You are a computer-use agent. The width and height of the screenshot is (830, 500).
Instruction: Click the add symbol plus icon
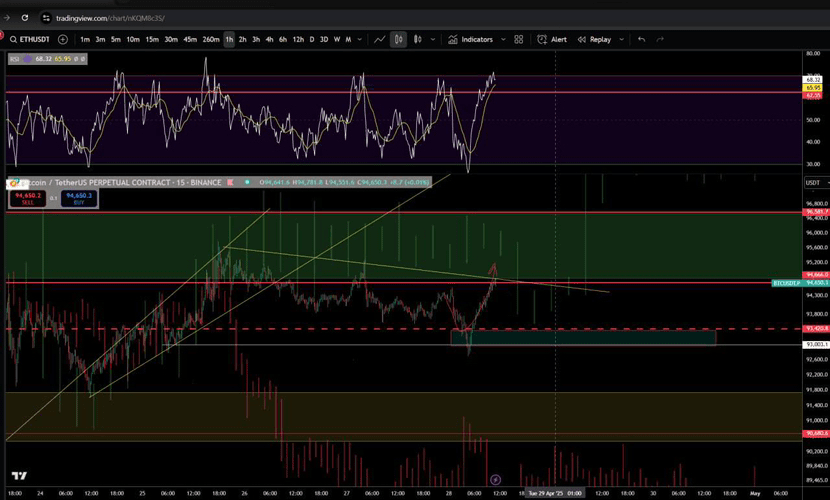tap(63, 40)
